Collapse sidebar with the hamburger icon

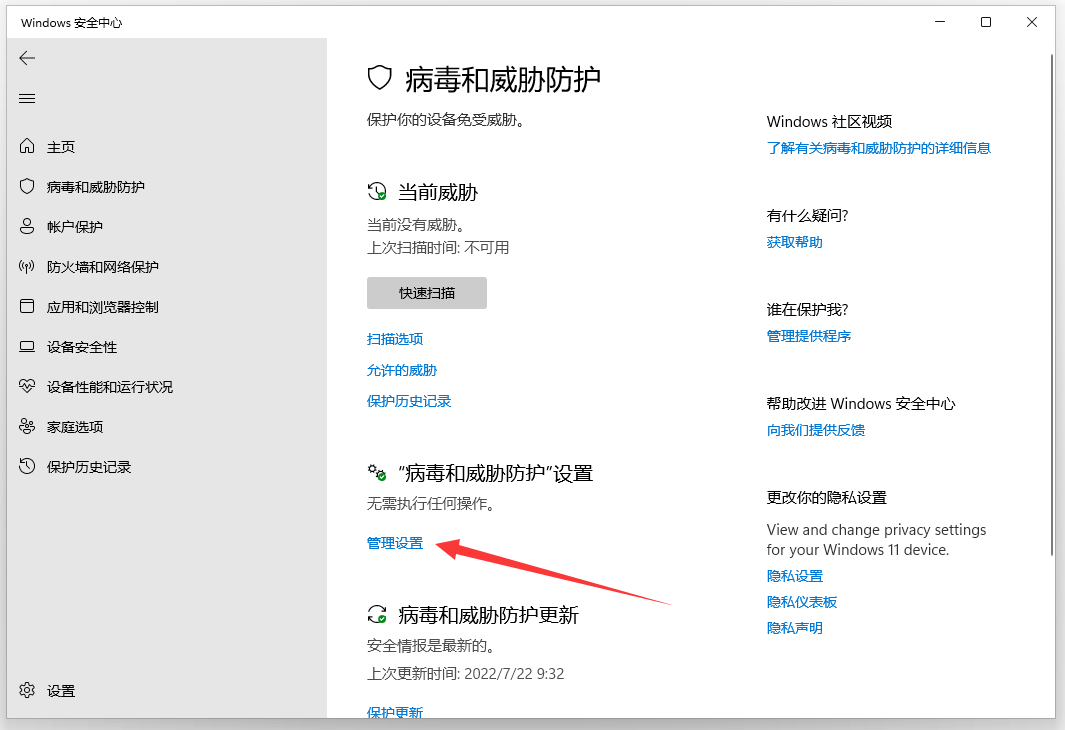point(27,98)
